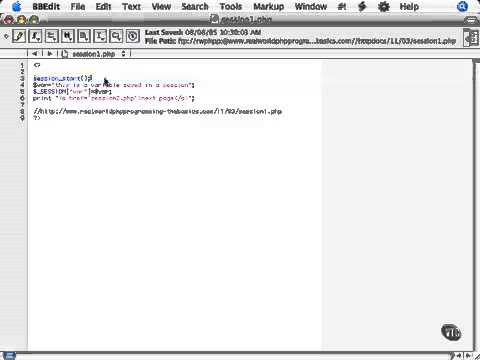The height and width of the screenshot is (360, 480).
Task: Click the documents drawer icon at toolbar right
Action: click(471, 37)
